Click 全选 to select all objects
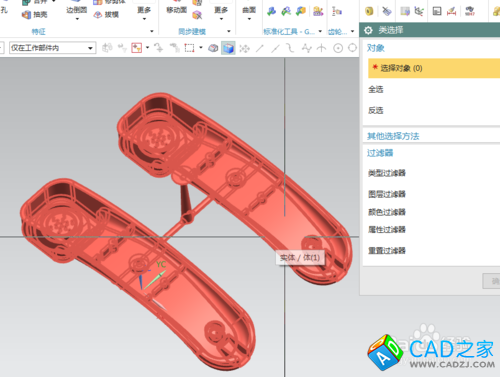The image size is (500, 377). (x=376, y=89)
